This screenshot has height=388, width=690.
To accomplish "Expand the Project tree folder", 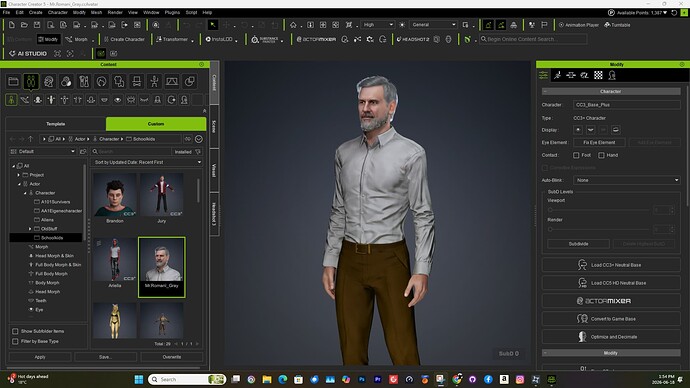I will point(19,175).
